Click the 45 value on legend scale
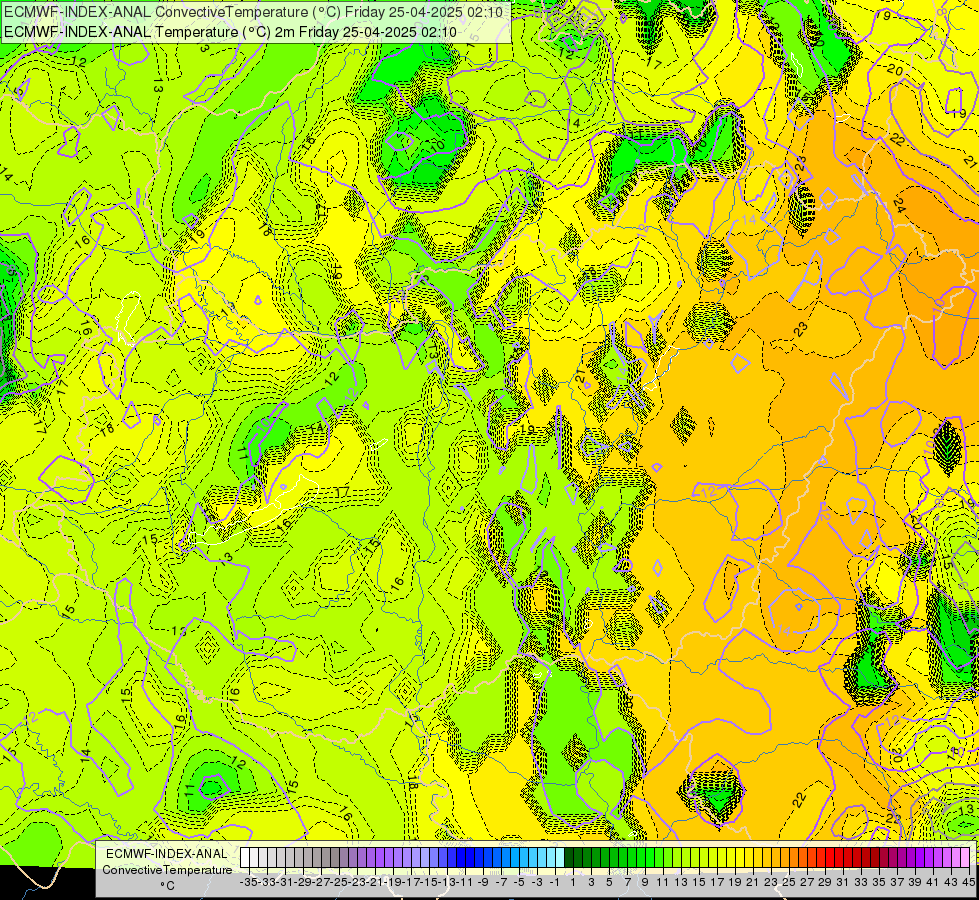The height and width of the screenshot is (900, 979). click(968, 882)
